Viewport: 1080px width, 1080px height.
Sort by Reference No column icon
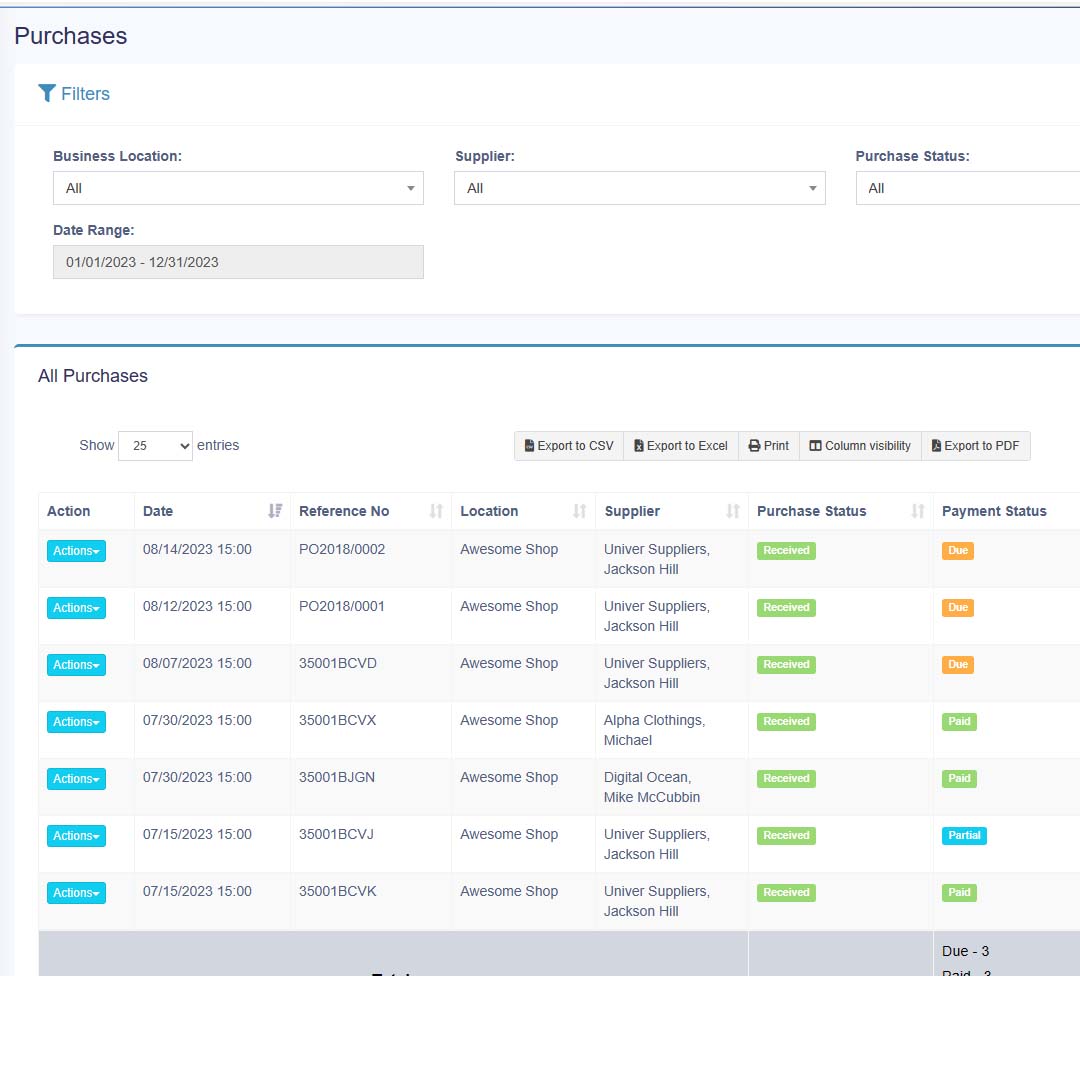pos(436,511)
